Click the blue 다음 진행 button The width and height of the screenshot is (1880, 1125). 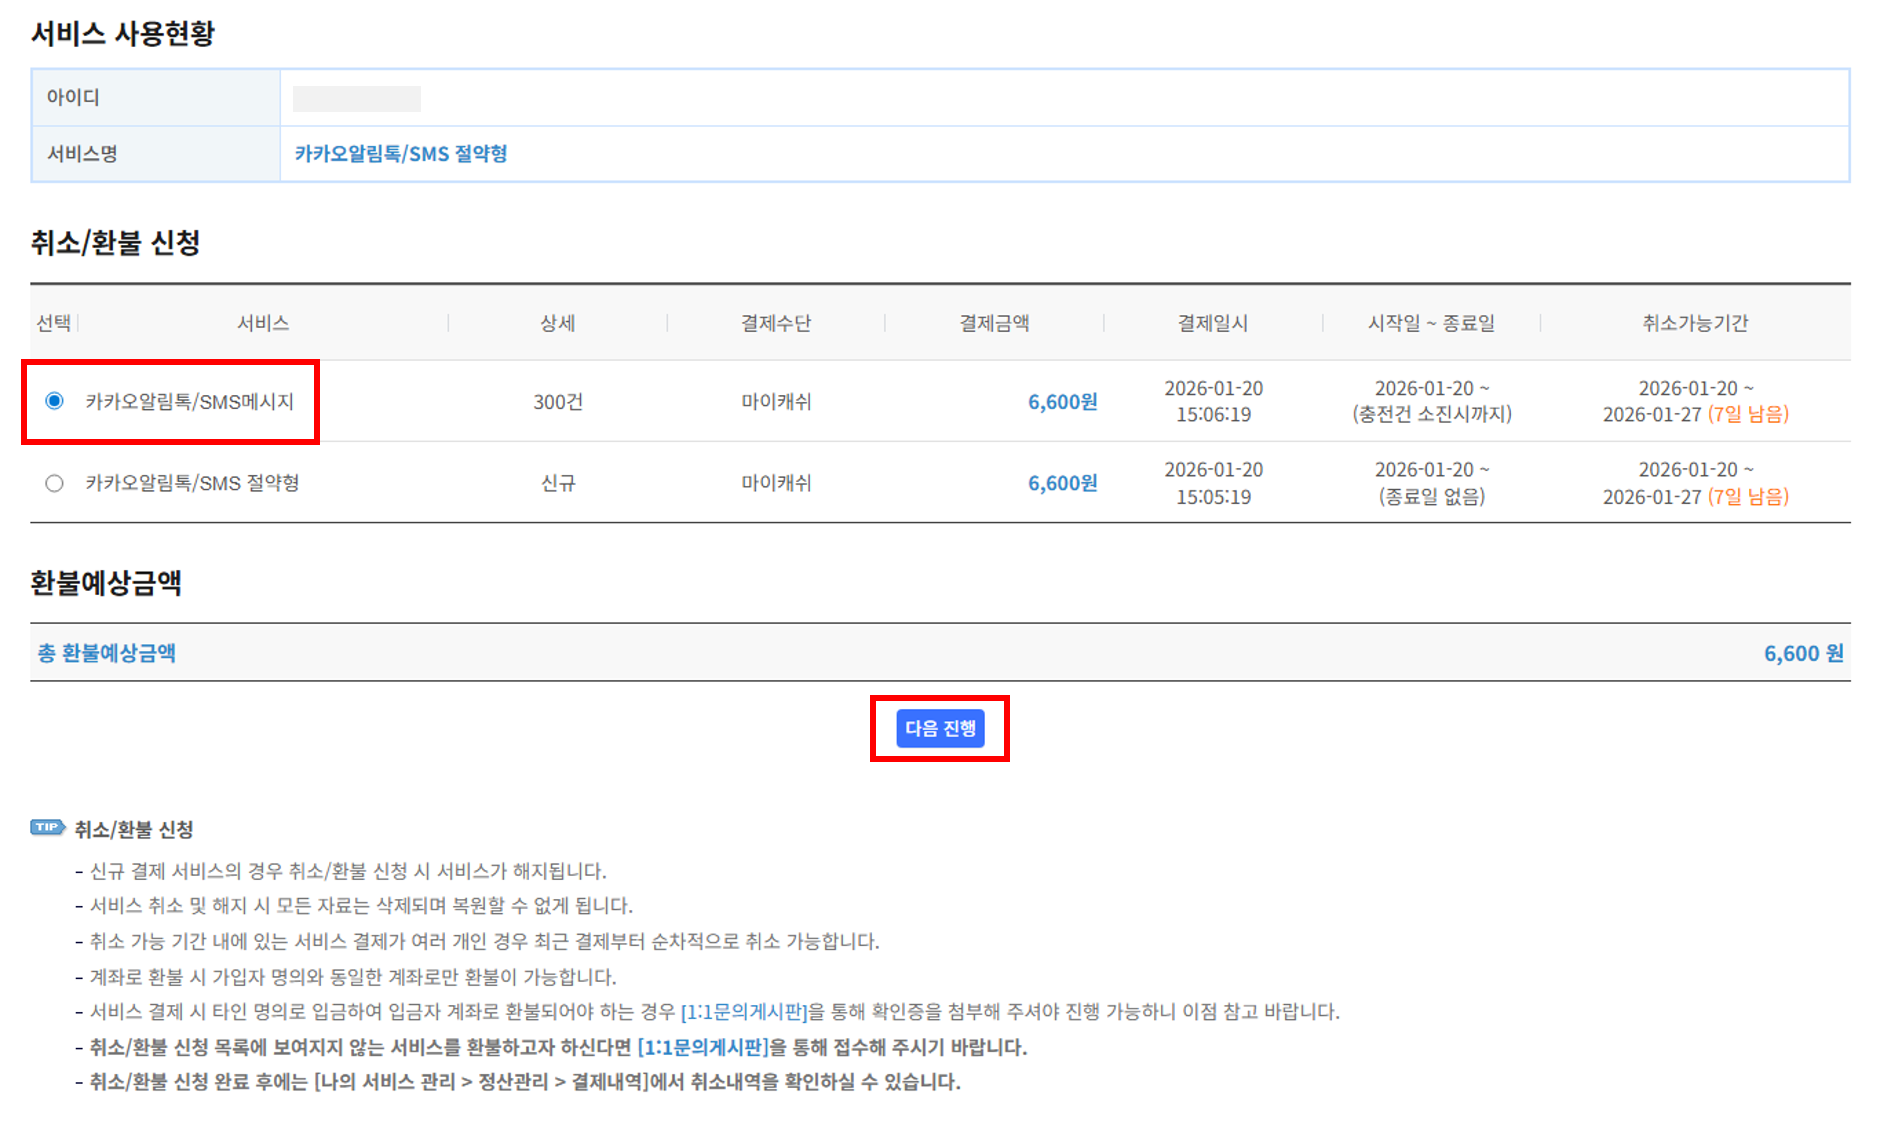pyautogui.click(x=939, y=728)
